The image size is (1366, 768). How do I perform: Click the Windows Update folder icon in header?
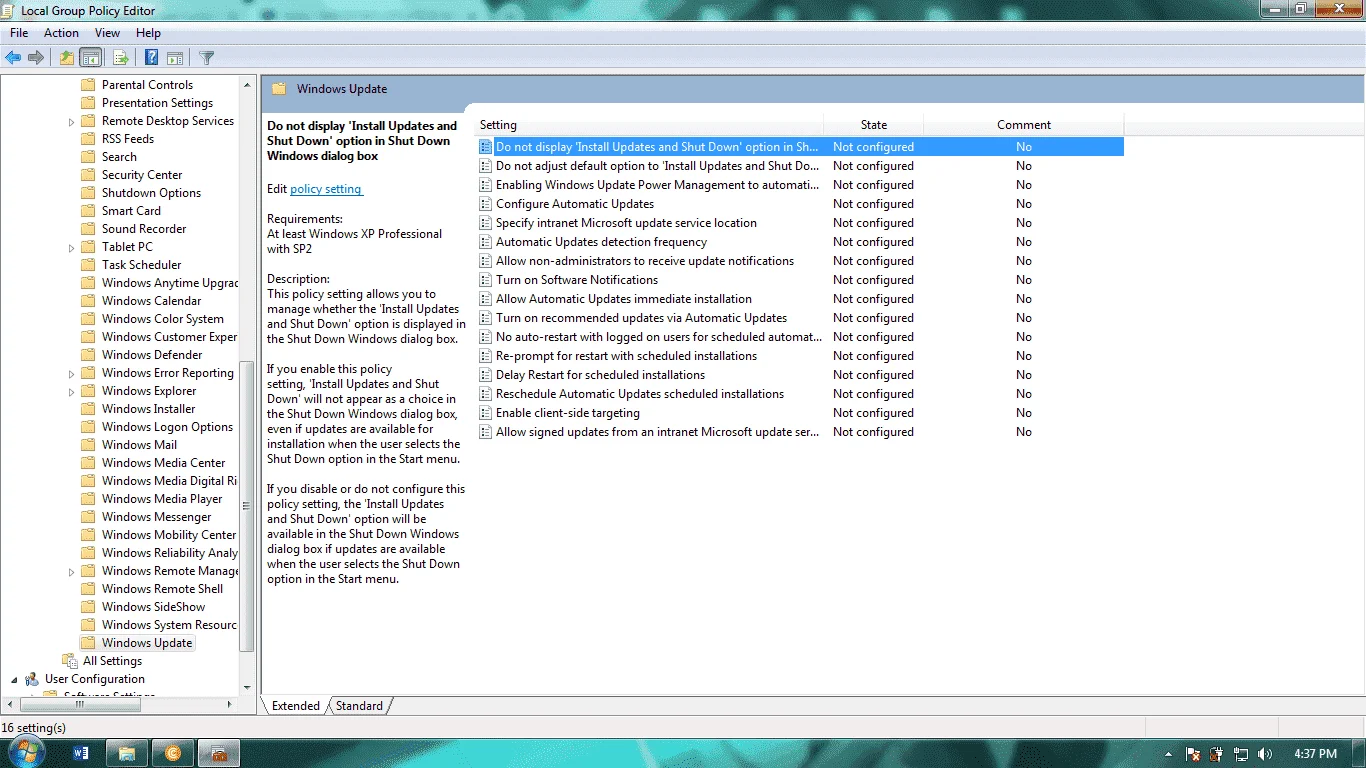pyautogui.click(x=279, y=89)
